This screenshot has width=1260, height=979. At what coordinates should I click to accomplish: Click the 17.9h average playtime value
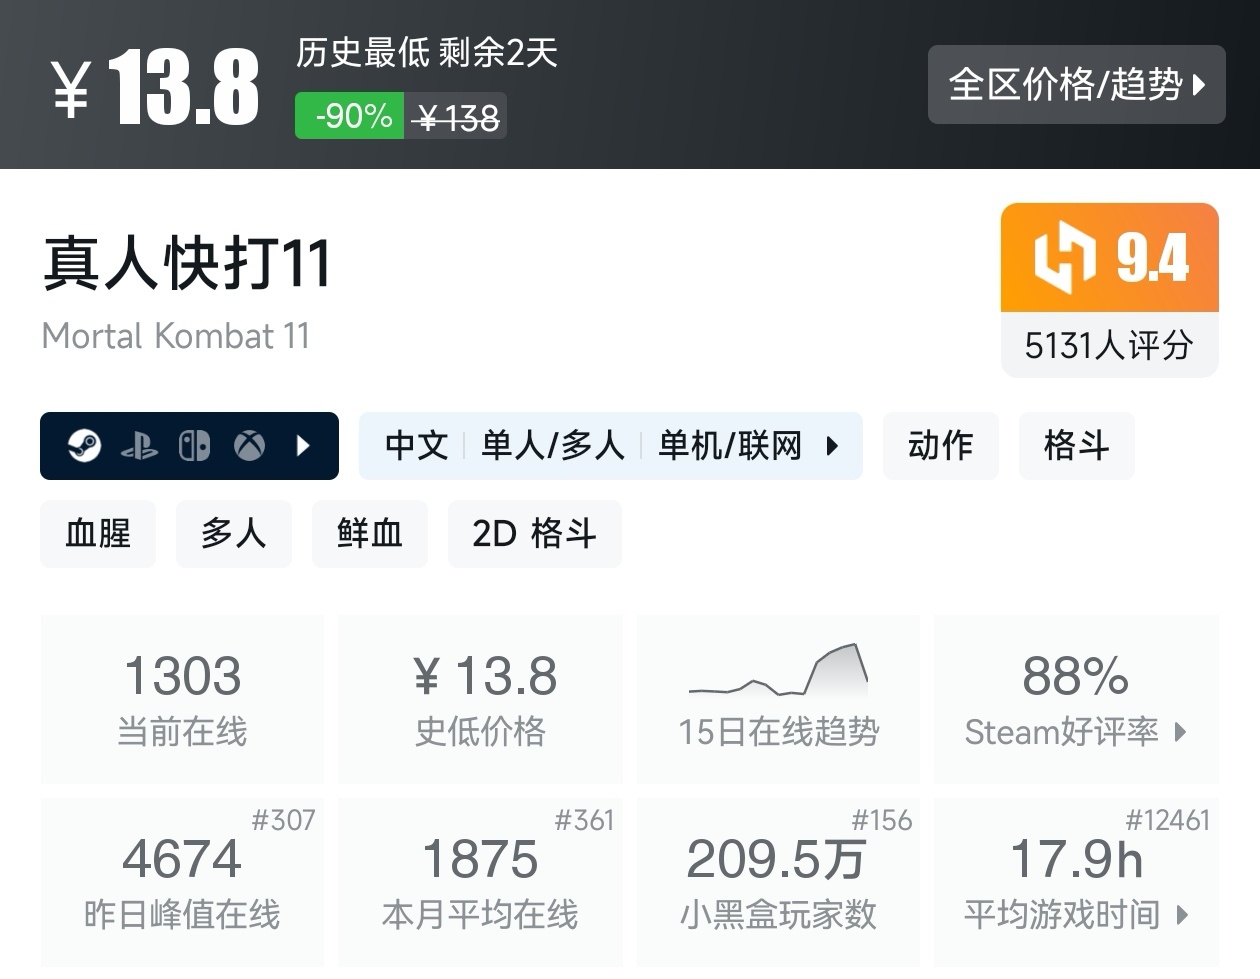pyautogui.click(x=1076, y=860)
